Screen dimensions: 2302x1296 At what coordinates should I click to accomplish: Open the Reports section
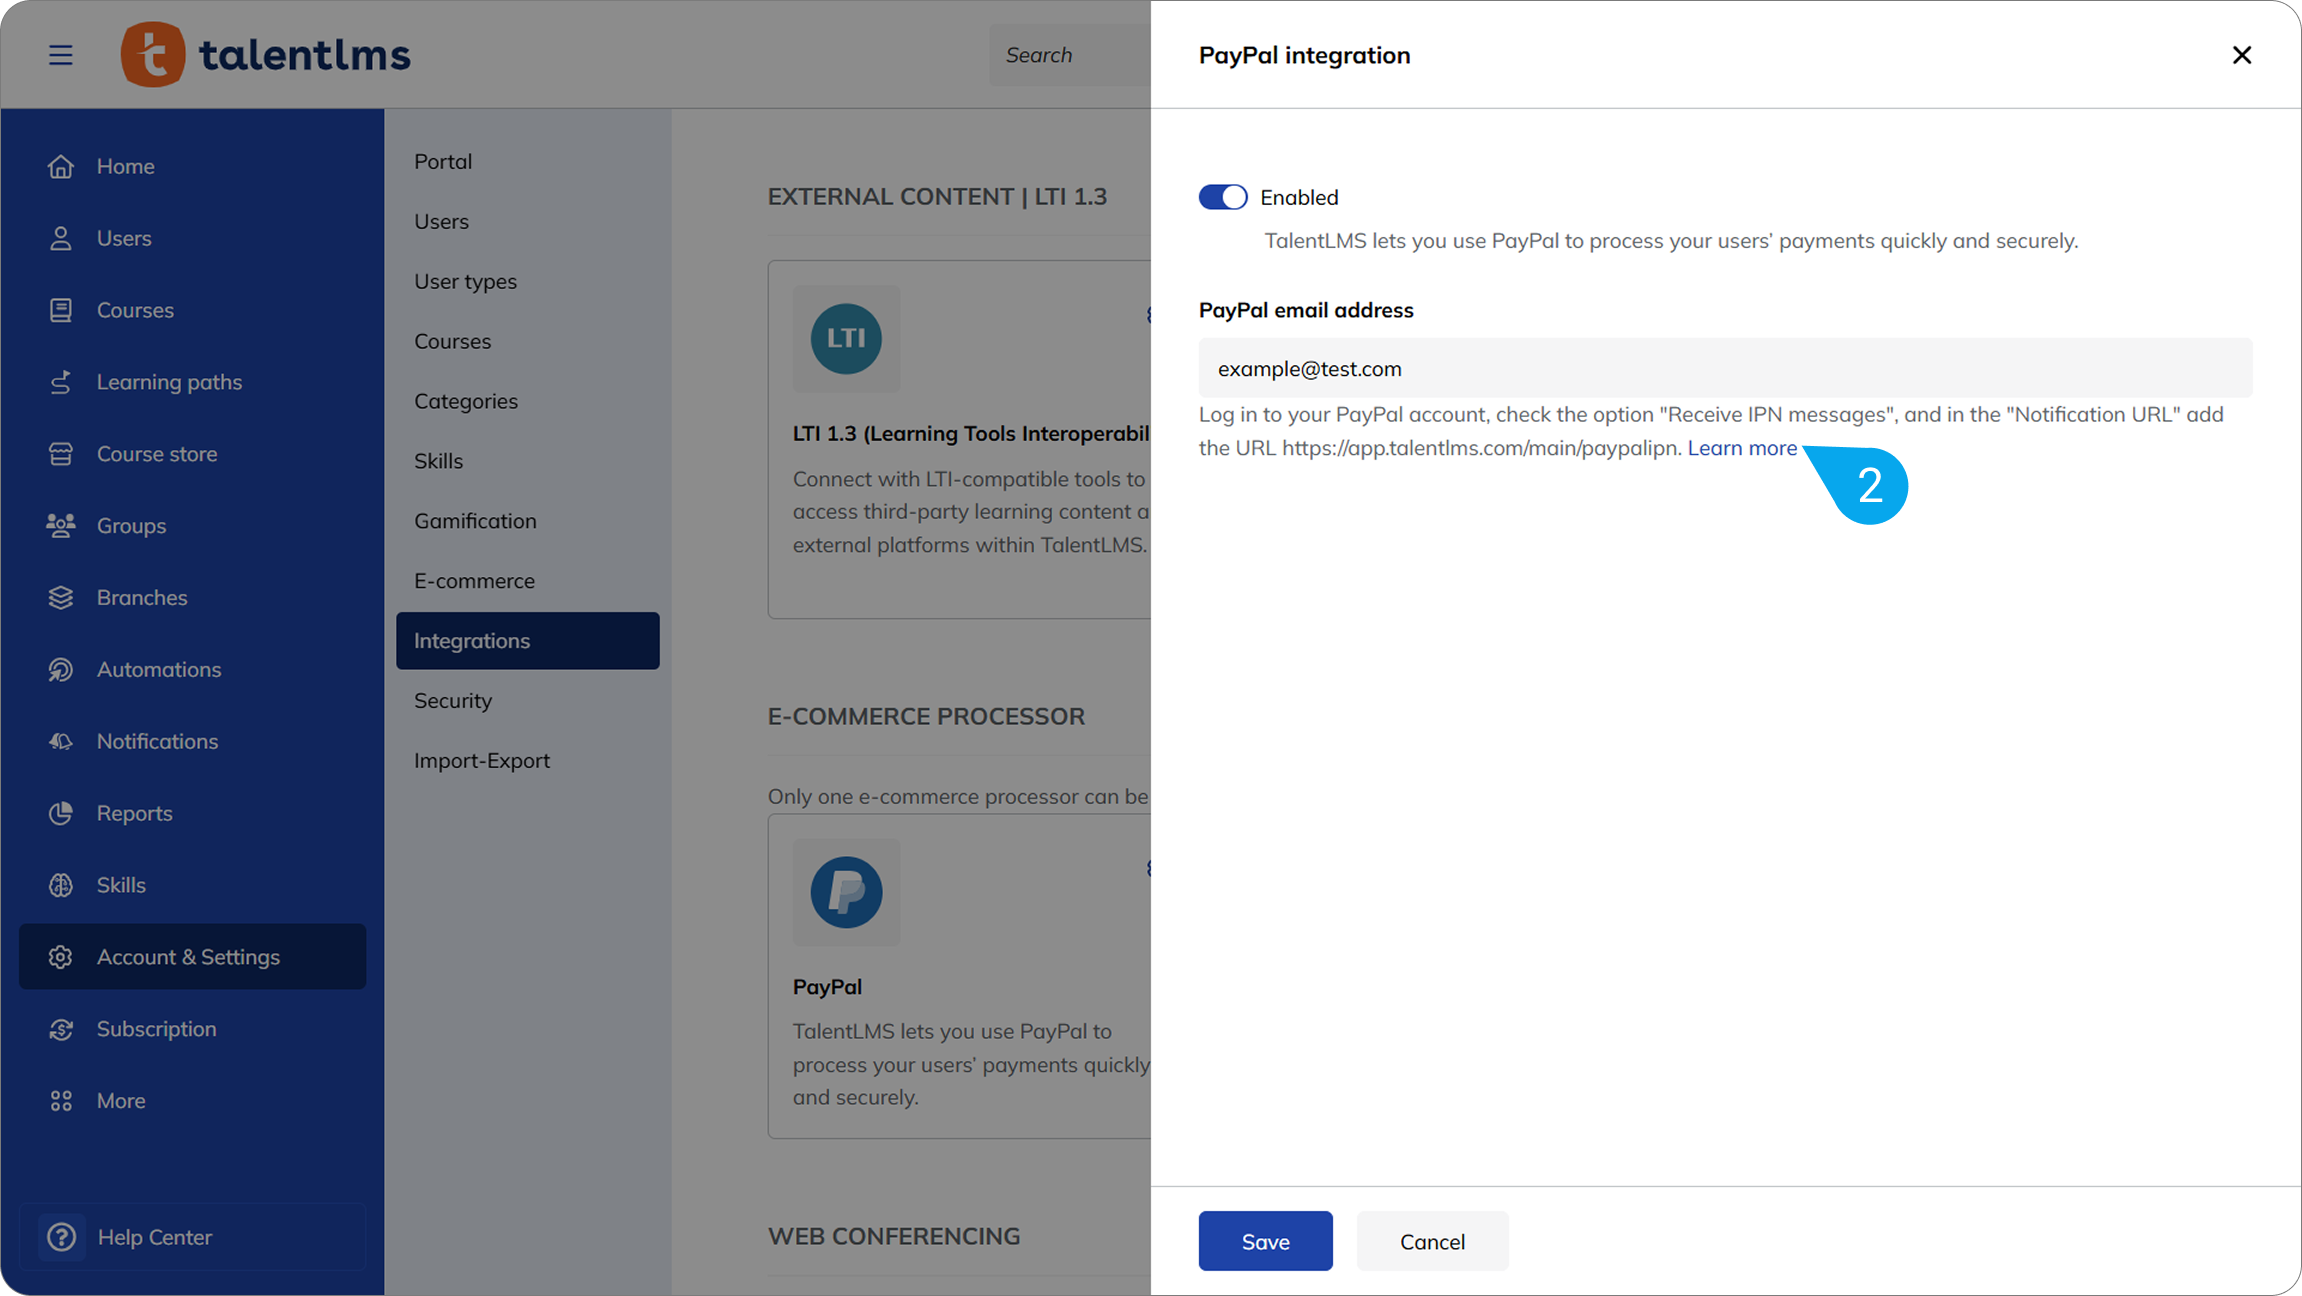coord(134,813)
